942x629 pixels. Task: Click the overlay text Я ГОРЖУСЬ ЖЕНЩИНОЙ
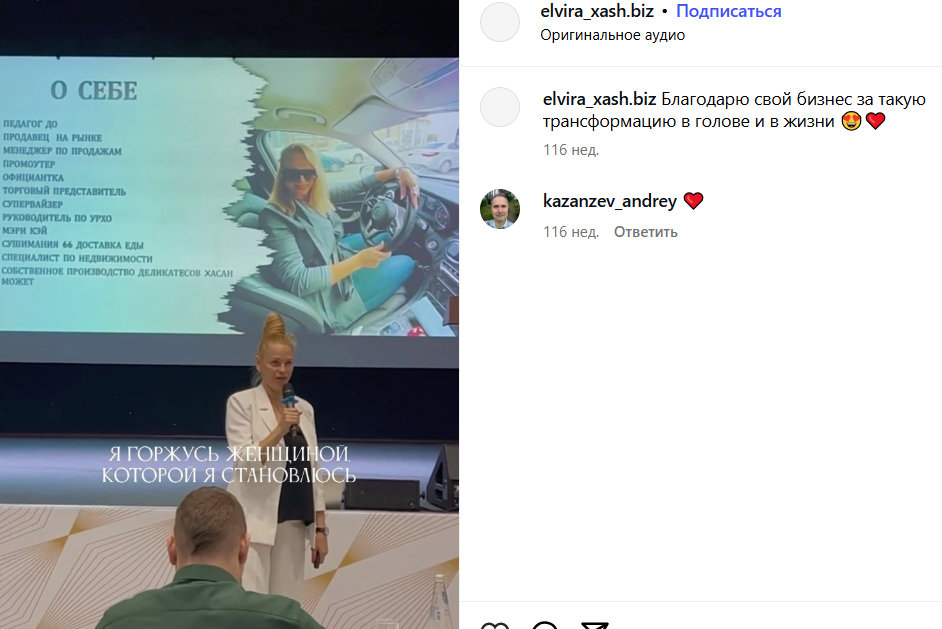point(229,453)
